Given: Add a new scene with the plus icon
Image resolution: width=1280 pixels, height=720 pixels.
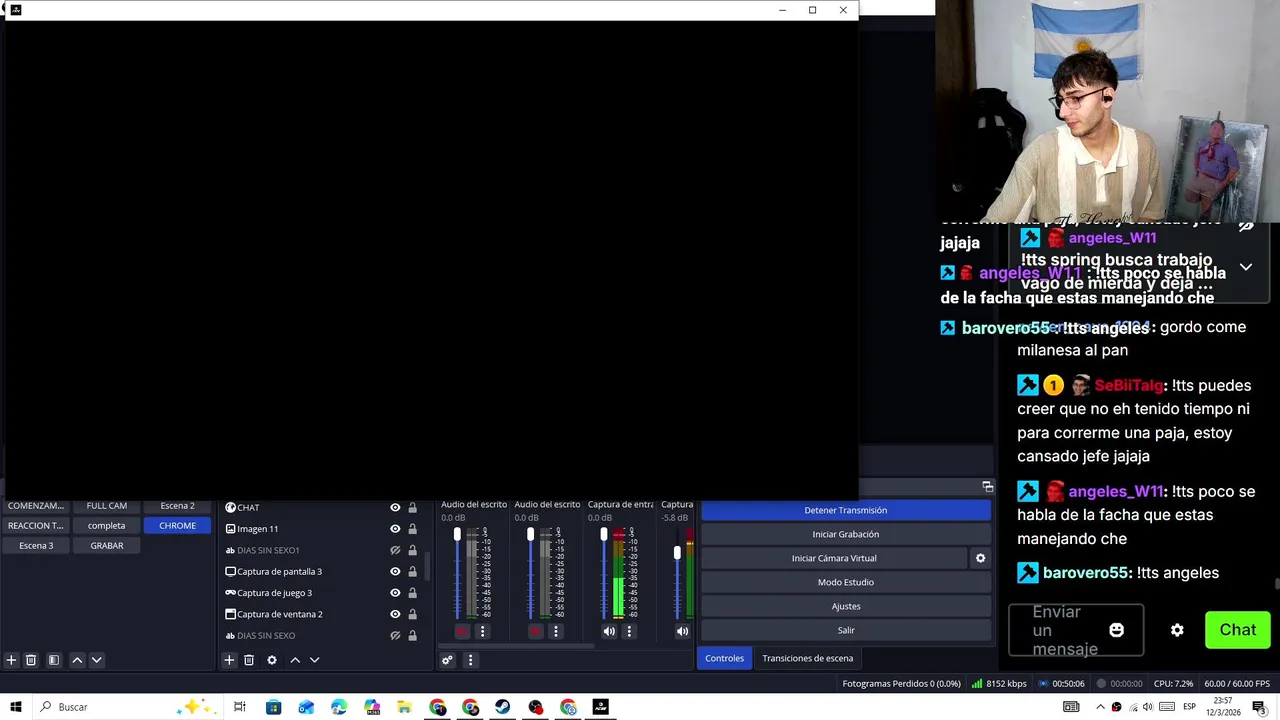Looking at the screenshot, I should [11, 660].
